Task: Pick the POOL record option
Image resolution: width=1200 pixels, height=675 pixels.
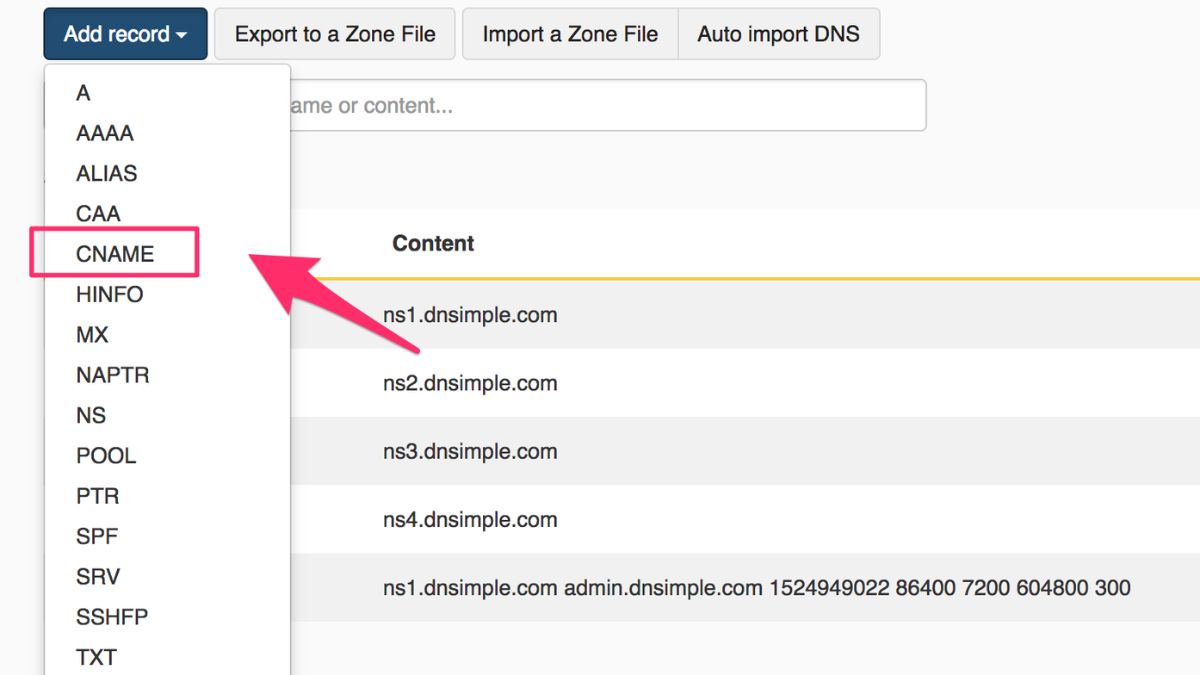Action: tap(105, 456)
